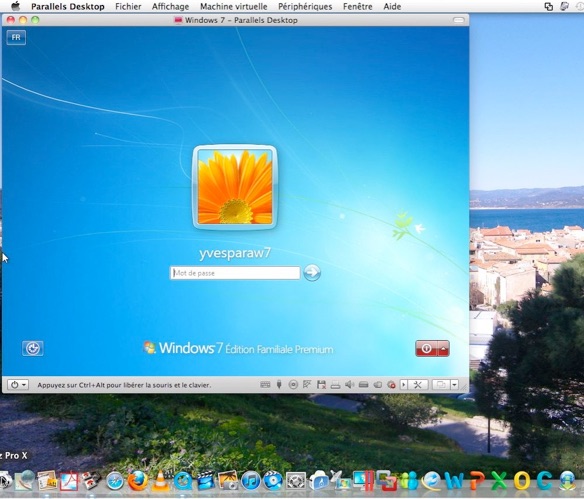The width and height of the screenshot is (584, 499).
Task: Launch iTunes from the Dock
Action: 251,481
